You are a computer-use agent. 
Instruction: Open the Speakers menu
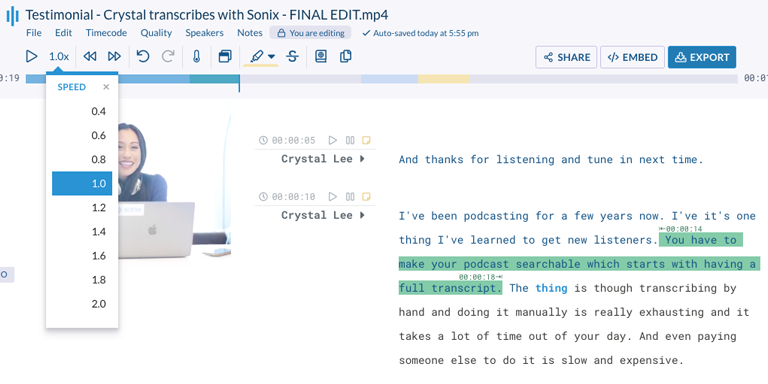click(204, 33)
